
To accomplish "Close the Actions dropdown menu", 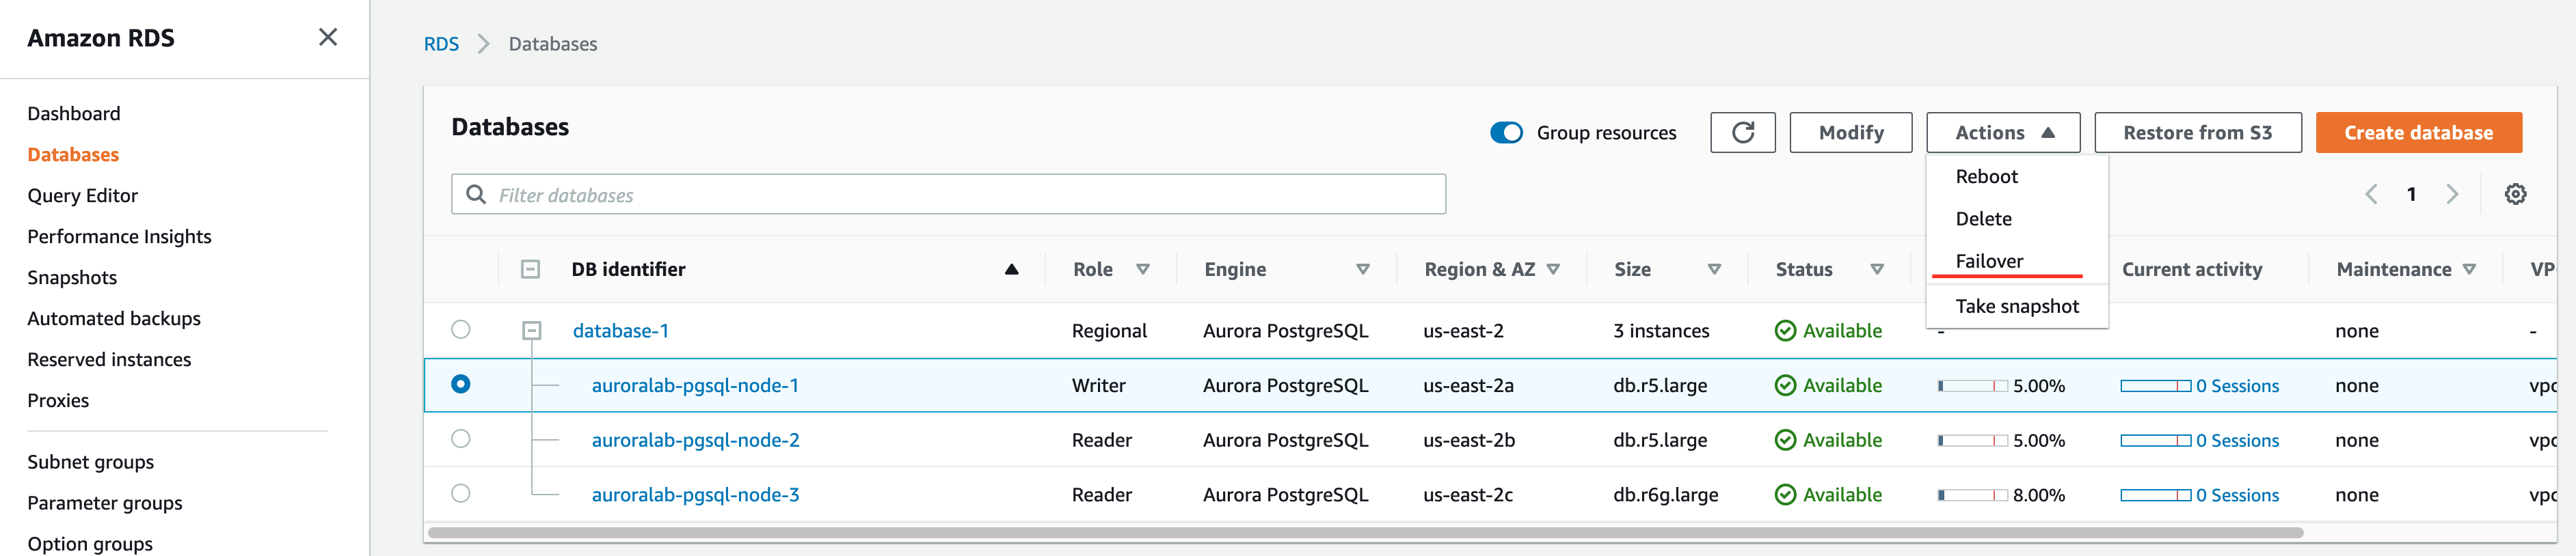I will point(2003,133).
